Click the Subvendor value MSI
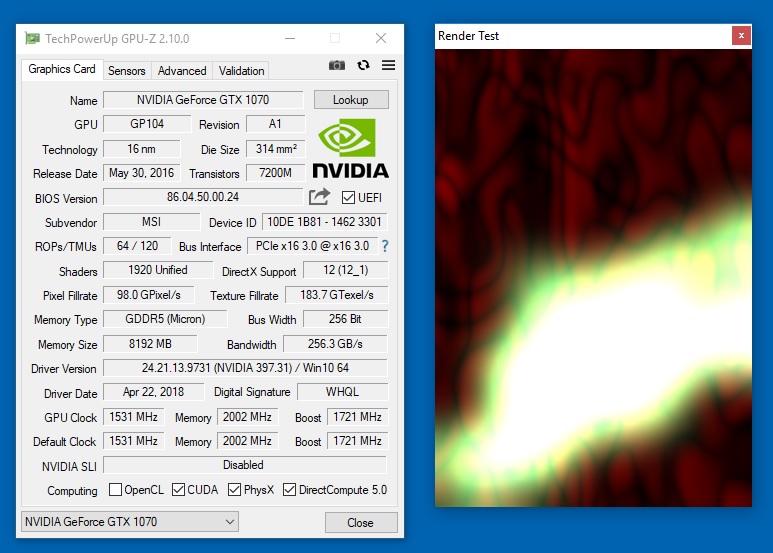Image resolution: width=773 pixels, height=553 pixels. coord(152,222)
